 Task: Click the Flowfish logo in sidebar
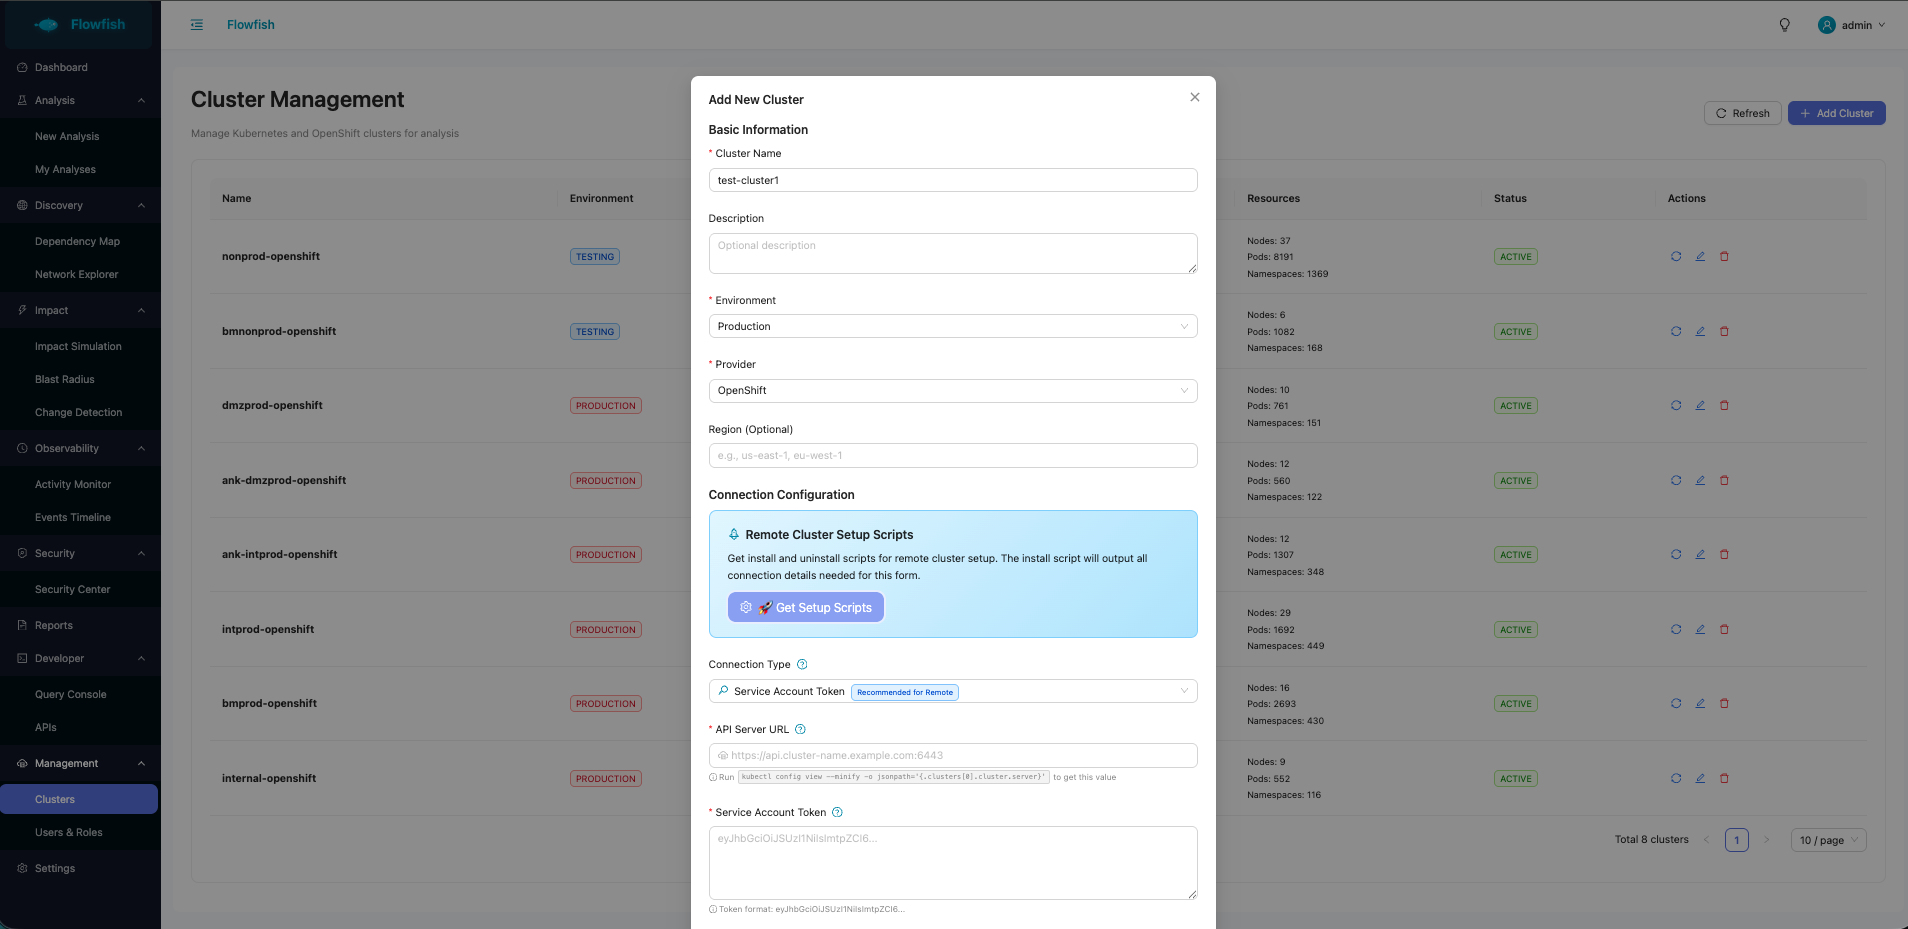79,25
